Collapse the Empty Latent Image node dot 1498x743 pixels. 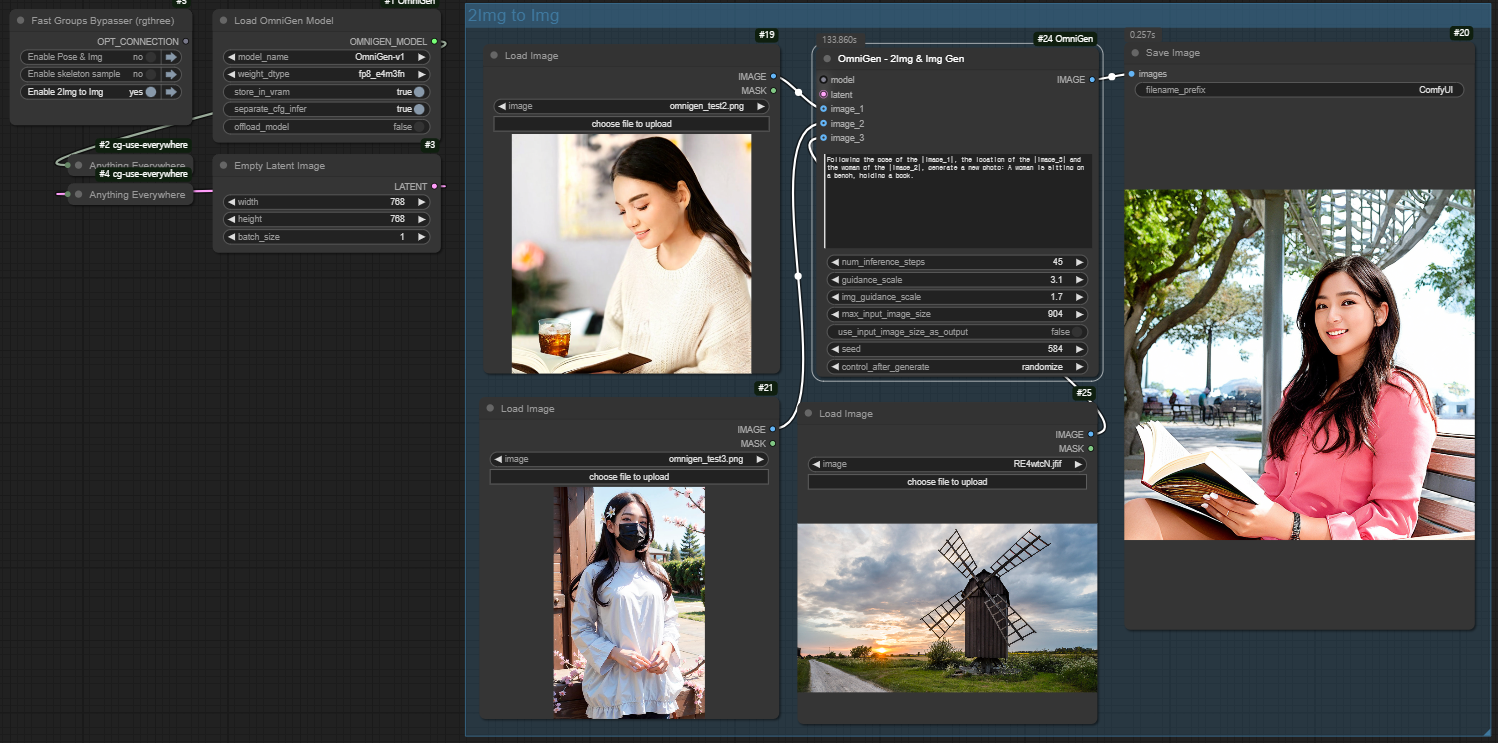pyautogui.click(x=222, y=166)
